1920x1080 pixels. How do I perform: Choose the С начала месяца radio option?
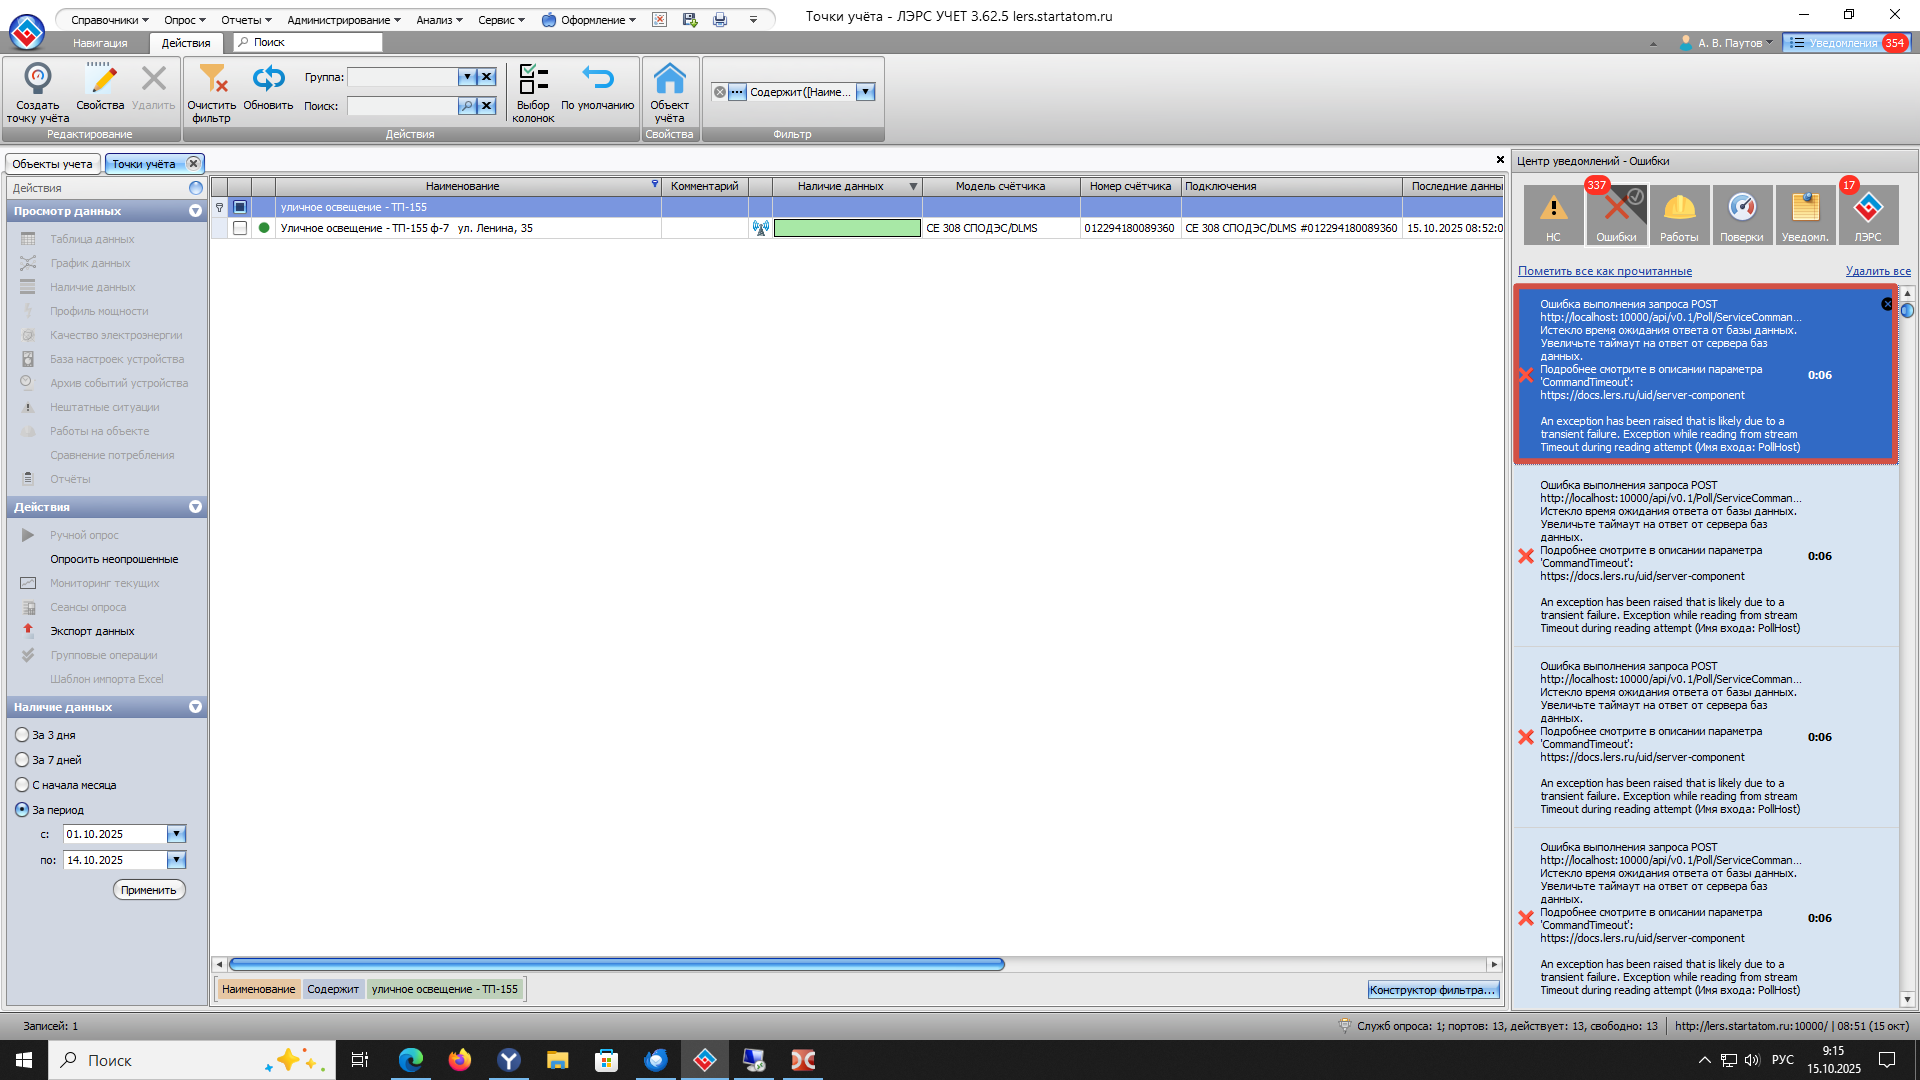[22, 785]
